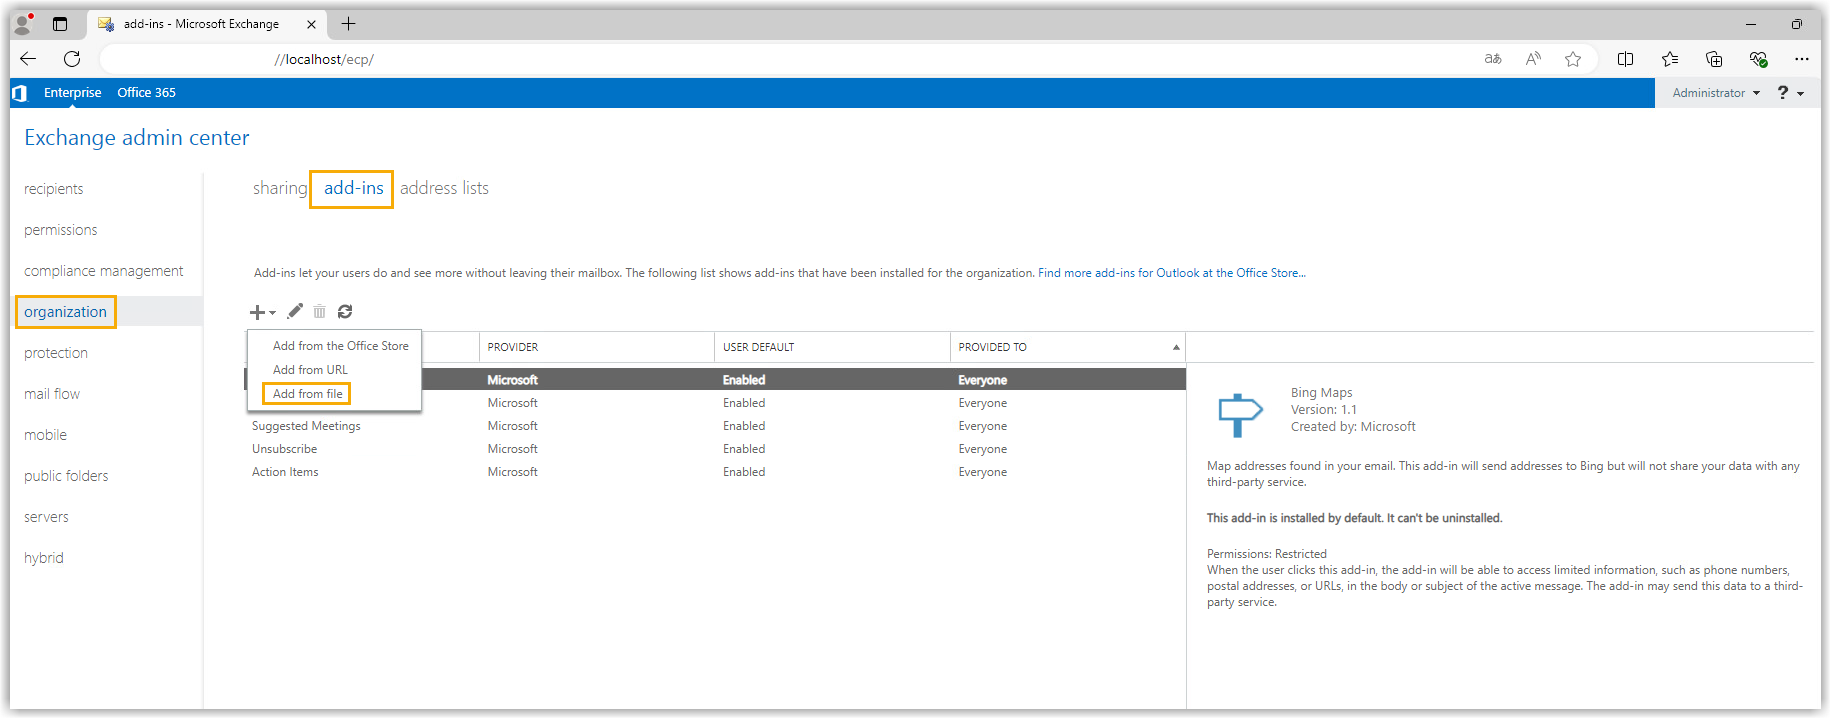Switch to the add-ins tab
1831x719 pixels.
[x=353, y=188]
